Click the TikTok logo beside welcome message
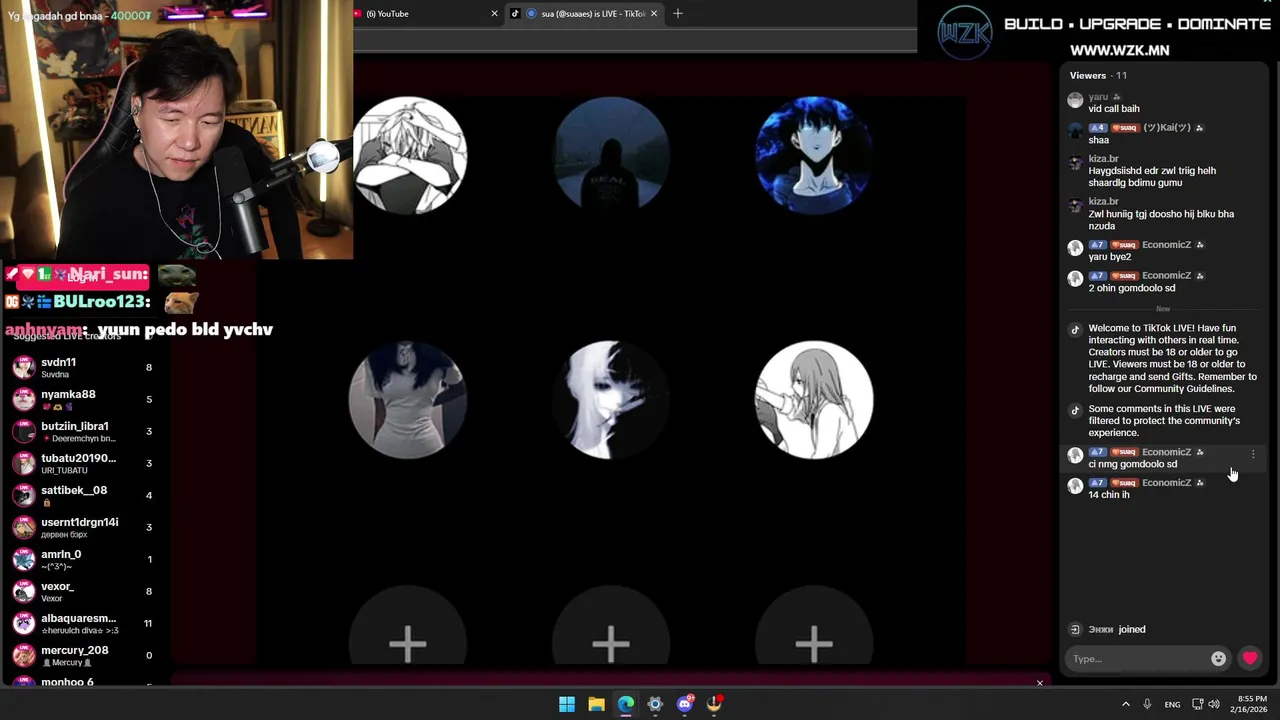 pyautogui.click(x=1075, y=329)
